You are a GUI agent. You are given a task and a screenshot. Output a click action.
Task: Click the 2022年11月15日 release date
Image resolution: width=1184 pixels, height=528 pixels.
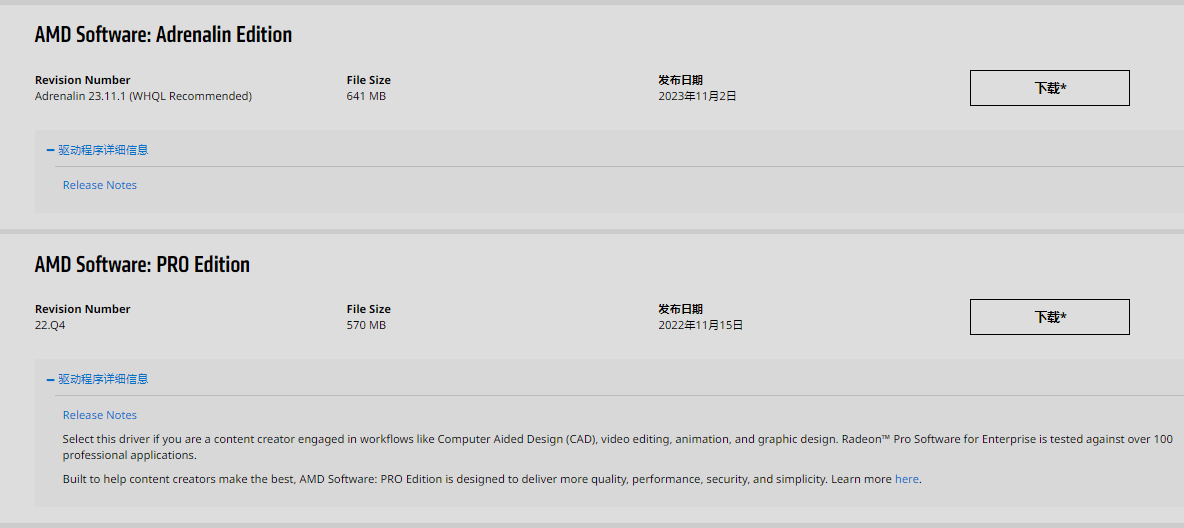(x=700, y=325)
